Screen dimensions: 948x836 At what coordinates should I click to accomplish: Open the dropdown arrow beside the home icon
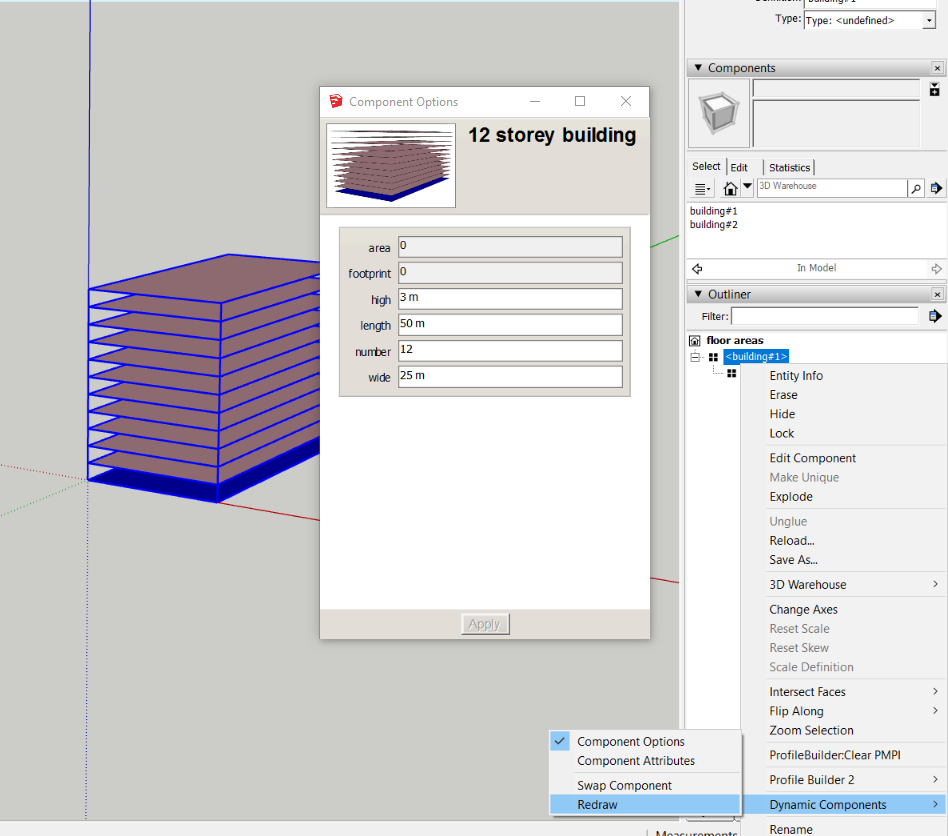point(746,186)
